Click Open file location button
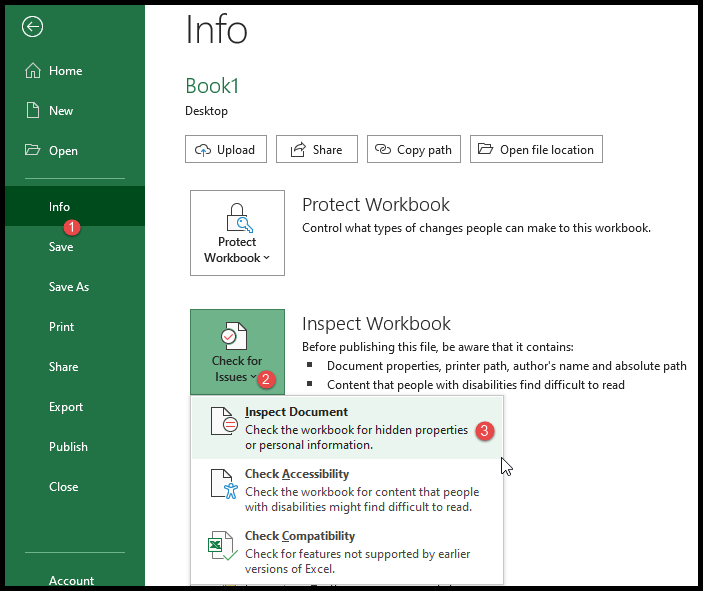 click(x=536, y=150)
